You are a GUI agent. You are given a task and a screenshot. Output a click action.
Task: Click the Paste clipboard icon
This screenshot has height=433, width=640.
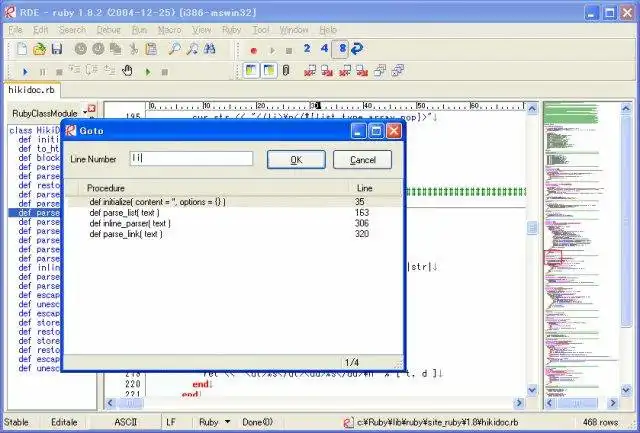151,49
